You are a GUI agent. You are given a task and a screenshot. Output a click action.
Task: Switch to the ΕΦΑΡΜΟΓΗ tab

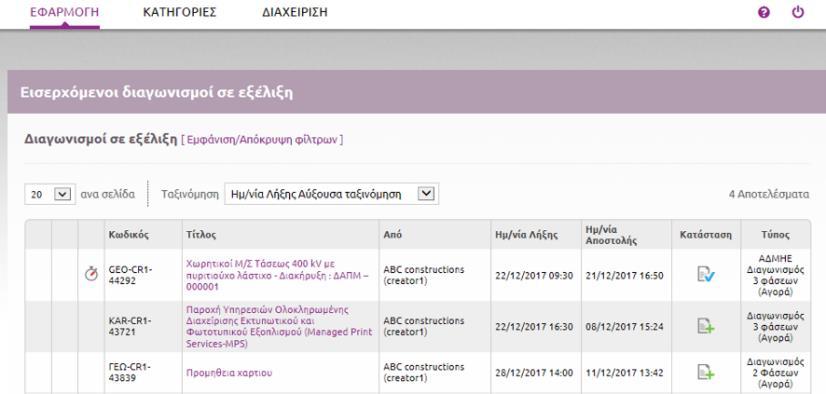(64, 12)
